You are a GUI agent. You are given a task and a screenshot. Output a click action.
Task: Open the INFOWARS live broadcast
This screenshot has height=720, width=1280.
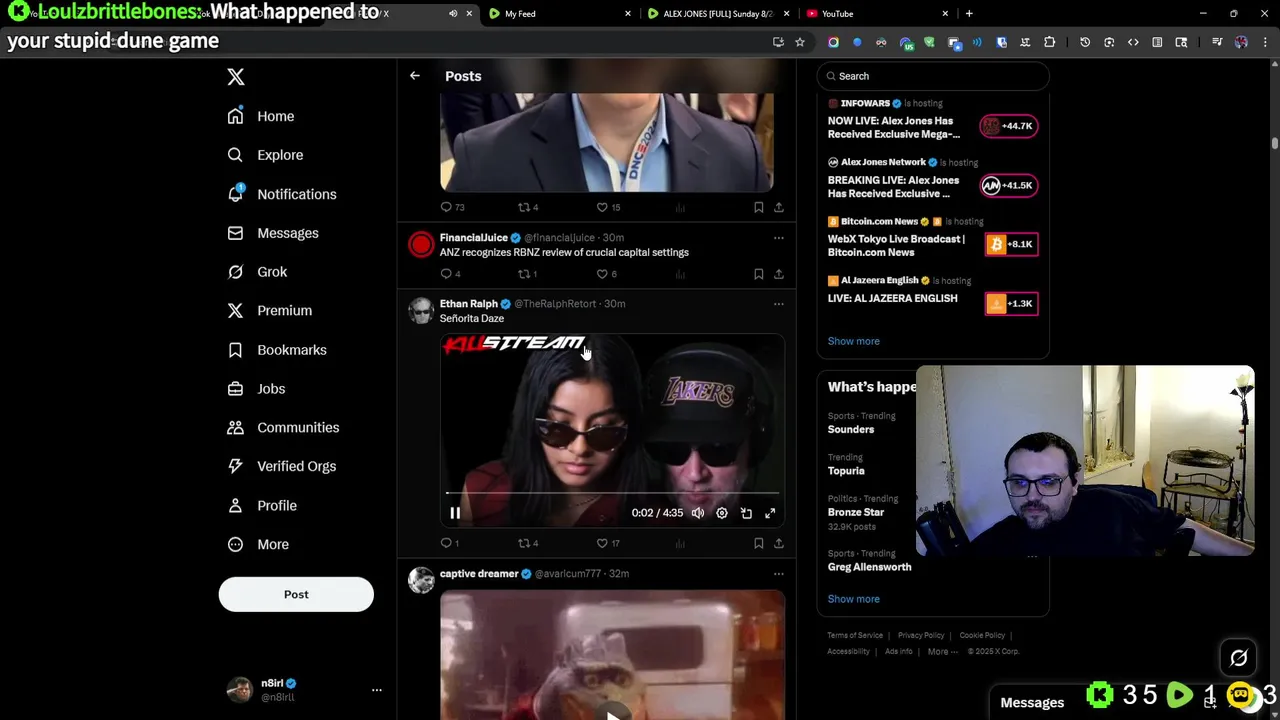click(x=932, y=121)
